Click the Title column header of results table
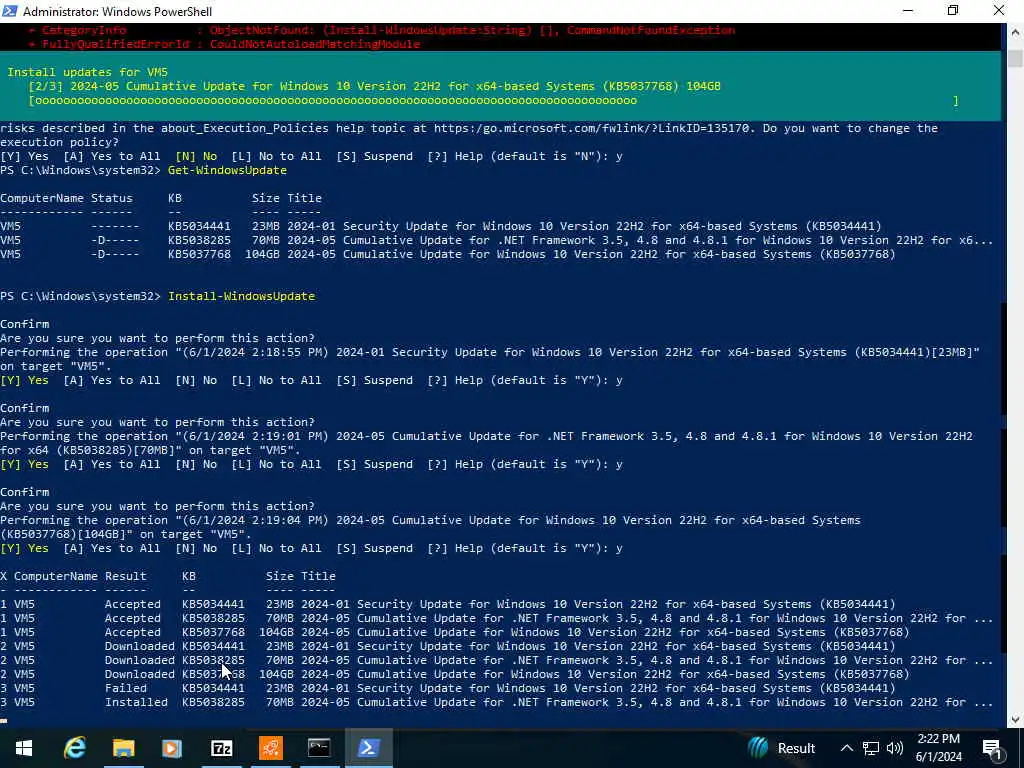1024x768 pixels. (x=318, y=576)
